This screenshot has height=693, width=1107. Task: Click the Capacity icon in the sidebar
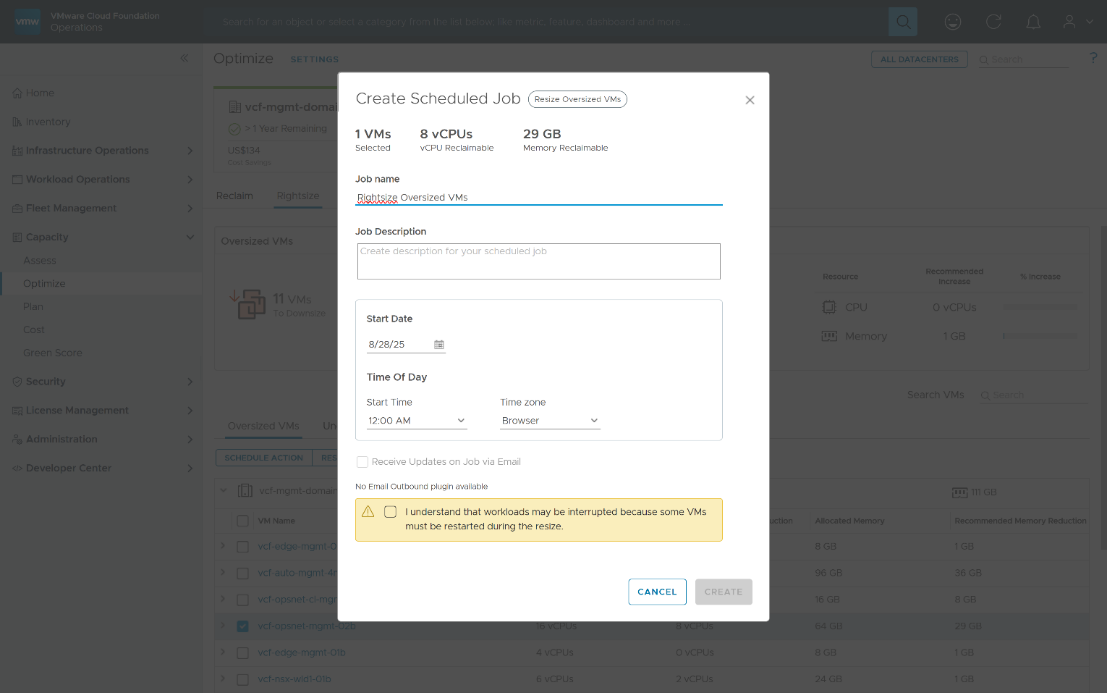click(x=17, y=237)
